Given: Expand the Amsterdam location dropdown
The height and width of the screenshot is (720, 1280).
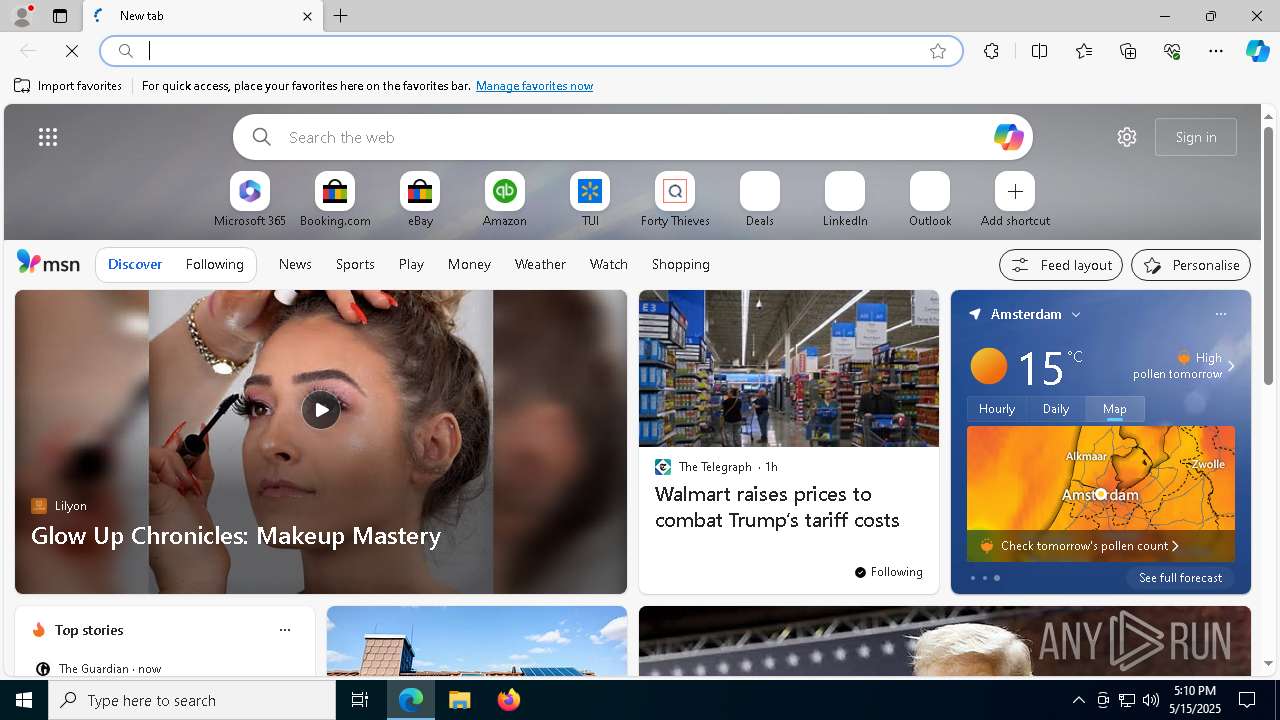Looking at the screenshot, I should (1076, 315).
